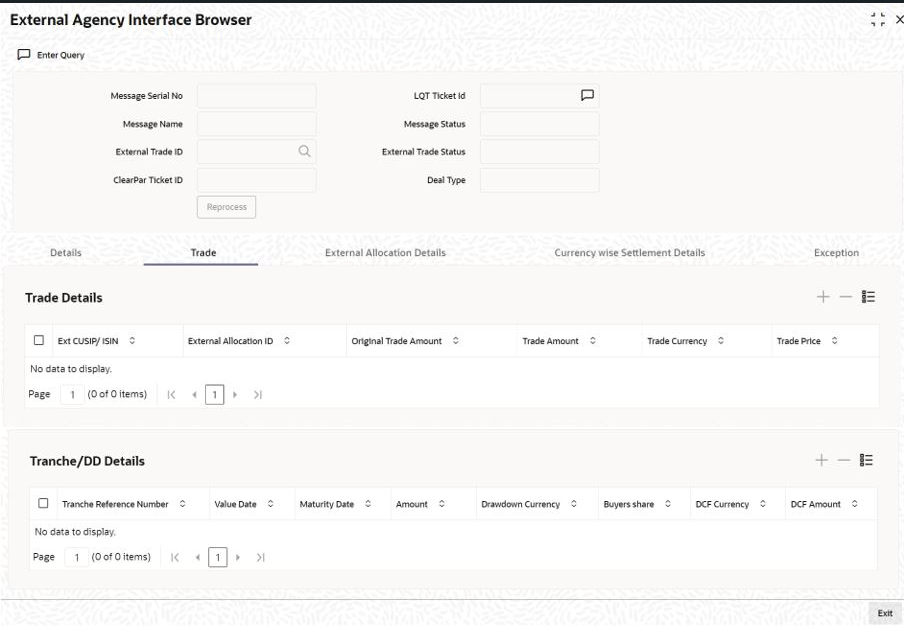This screenshot has width=904, height=626.
Task: Go to last page in Trade Details
Action: (258, 394)
